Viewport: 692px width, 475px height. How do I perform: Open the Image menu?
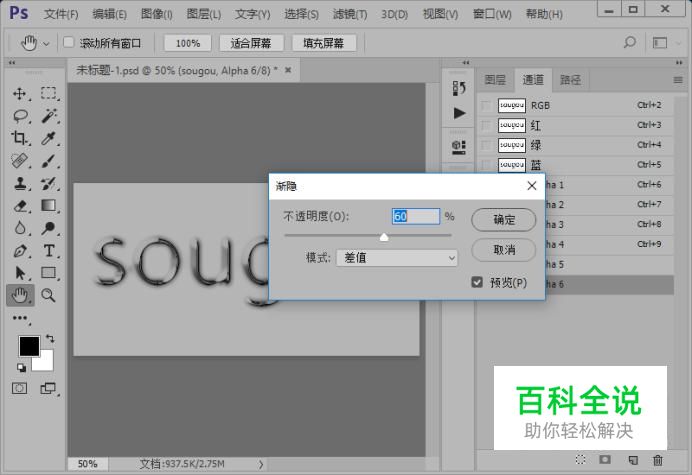(x=157, y=14)
